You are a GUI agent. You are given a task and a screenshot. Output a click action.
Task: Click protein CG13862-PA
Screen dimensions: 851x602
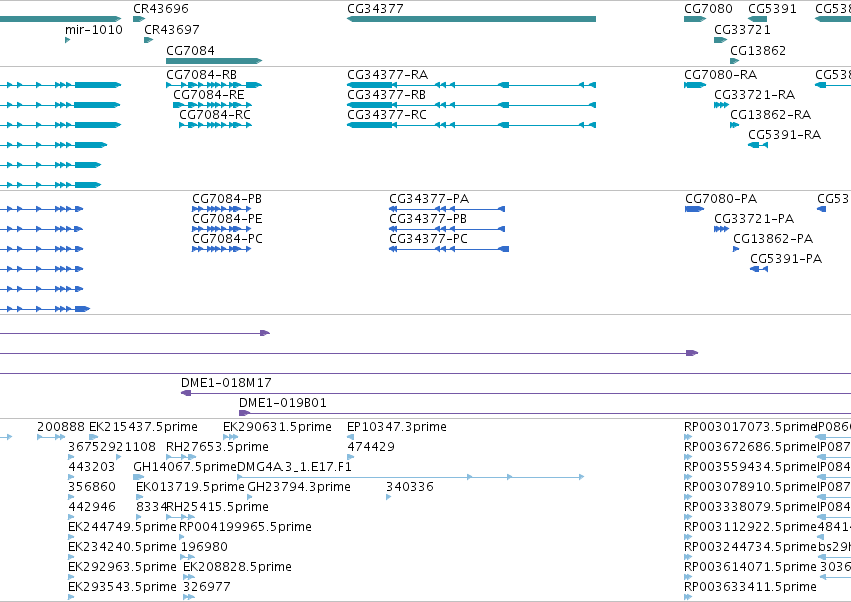click(x=736, y=249)
